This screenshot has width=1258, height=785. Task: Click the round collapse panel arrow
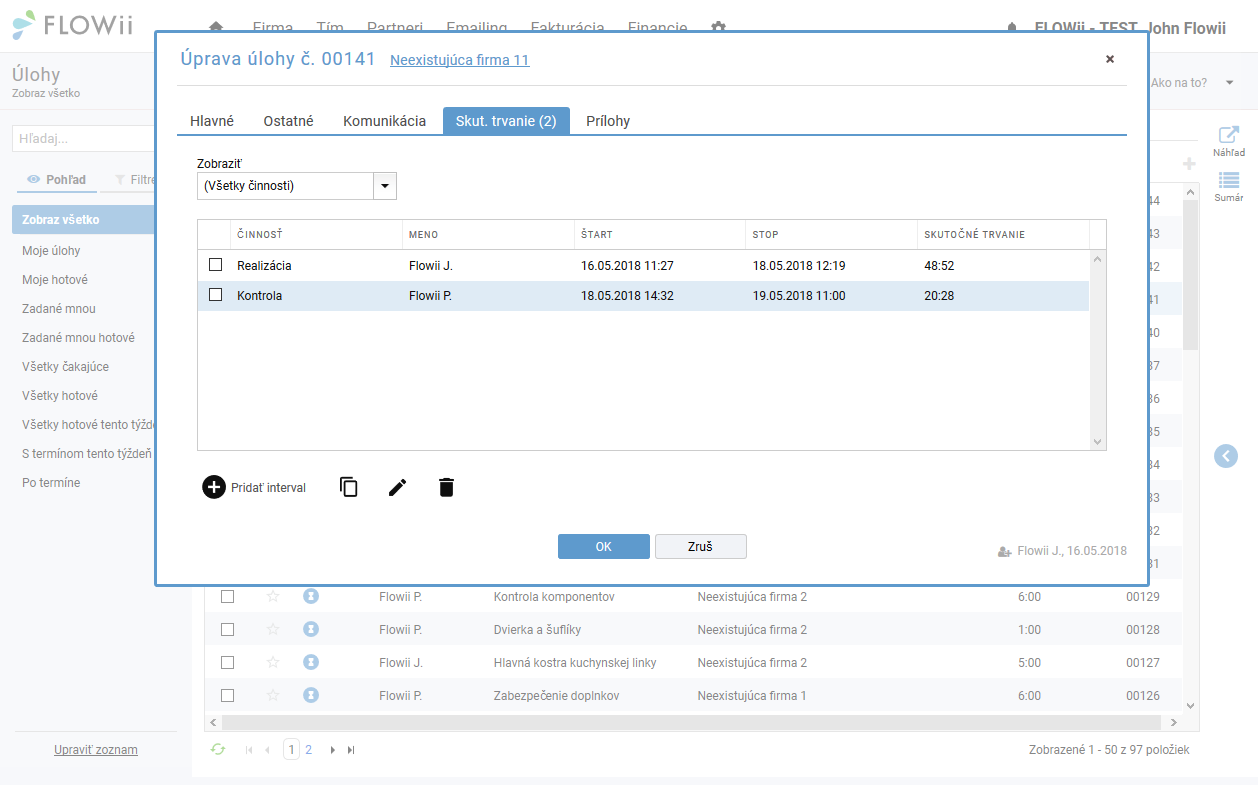pyautogui.click(x=1226, y=455)
